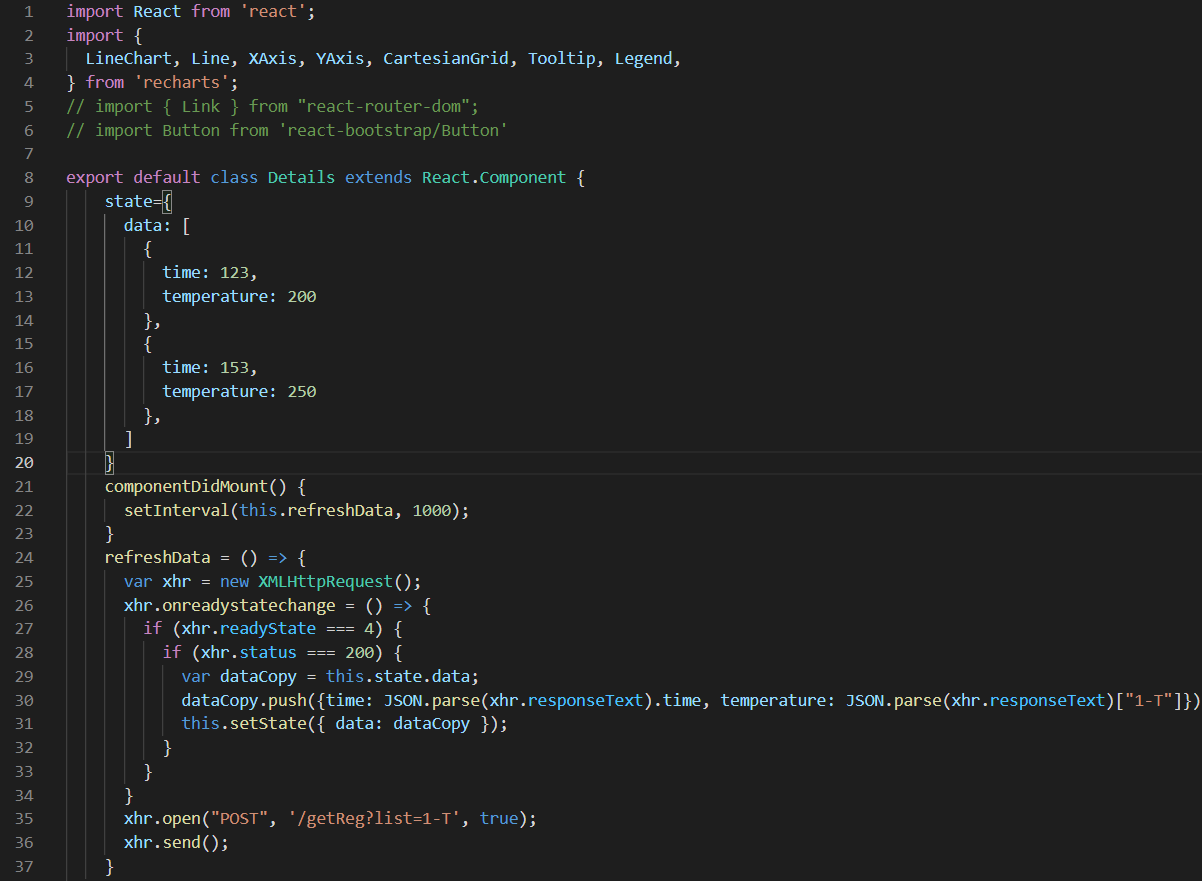This screenshot has width=1202, height=881.
Task: Click line number 20 in the gutter
Action: pos(22,463)
